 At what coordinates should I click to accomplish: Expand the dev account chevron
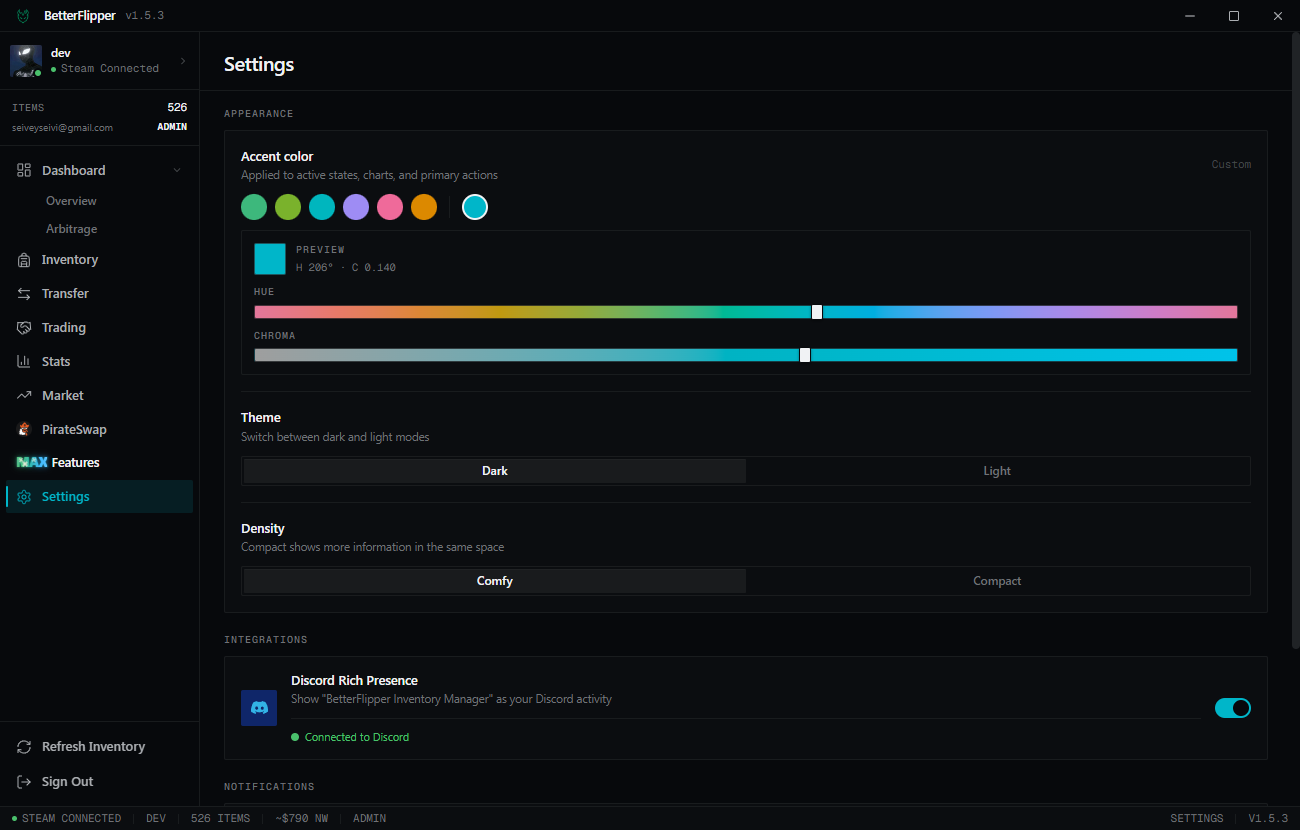point(183,61)
